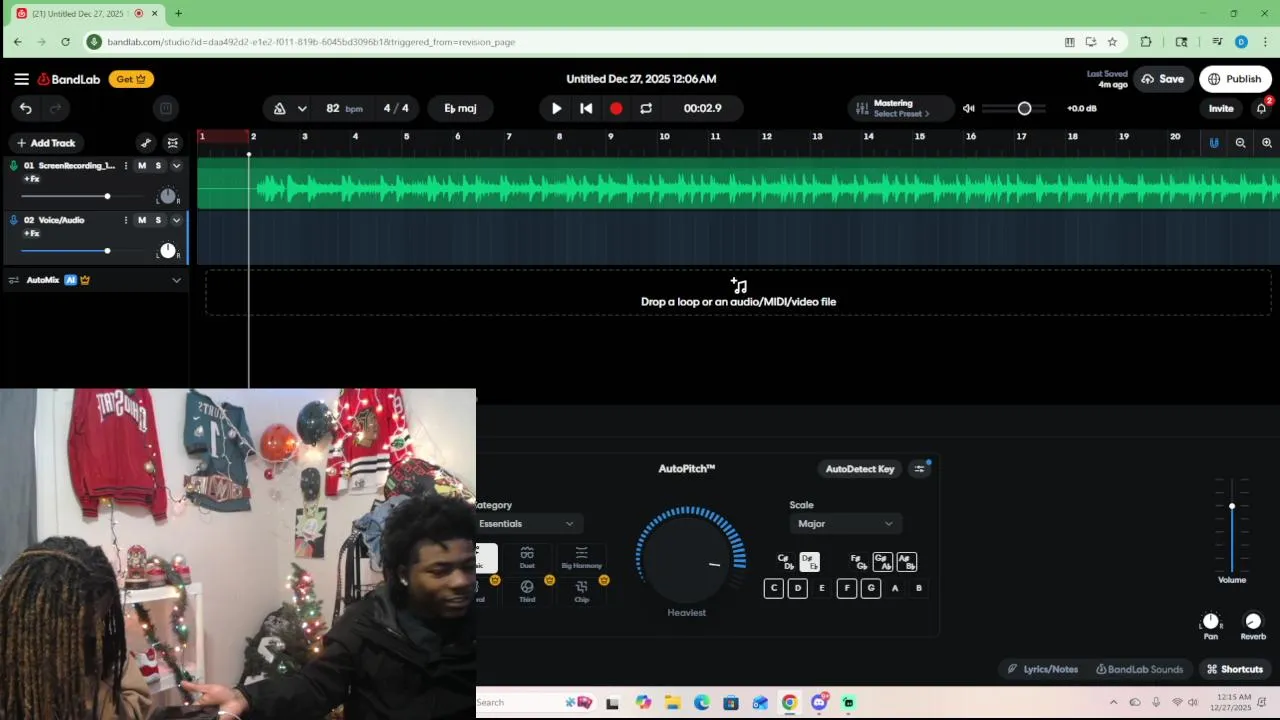Viewport: 1280px width, 720px height.
Task: Toggle the magnet snap-to-grid icon
Action: tap(1214, 143)
